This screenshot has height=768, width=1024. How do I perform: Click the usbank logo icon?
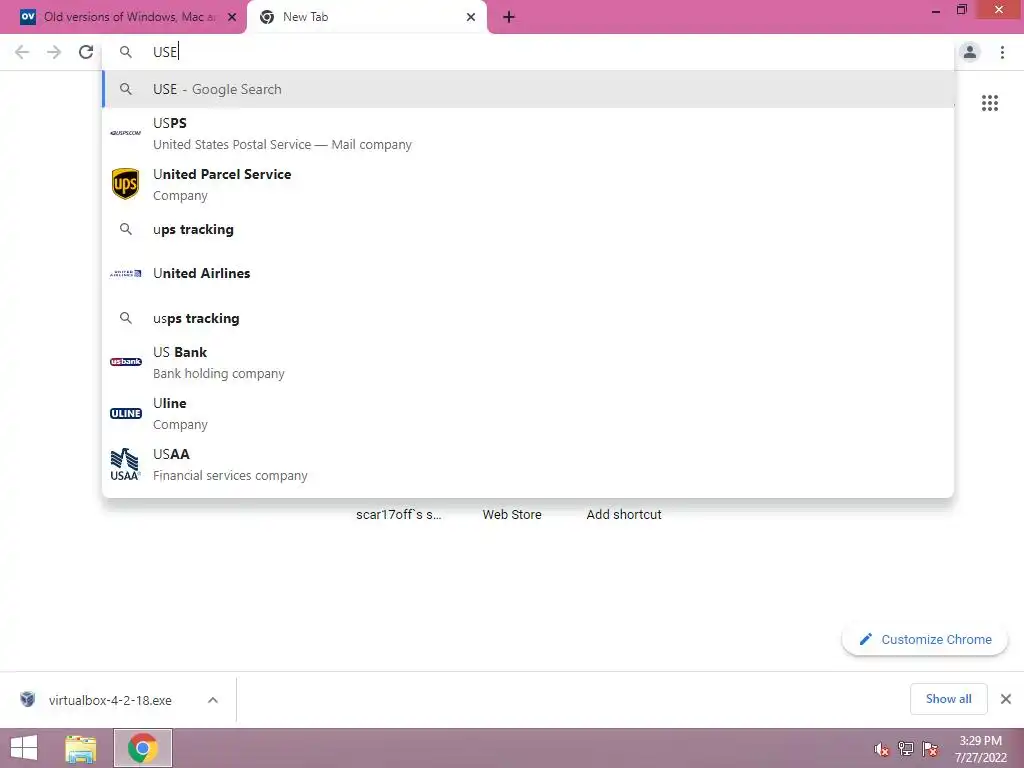click(x=125, y=362)
